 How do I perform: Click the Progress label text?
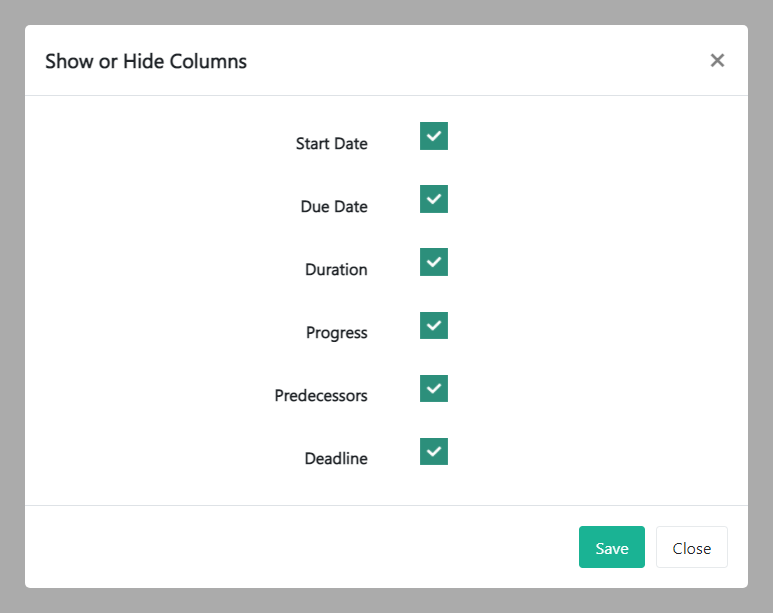pyautogui.click(x=336, y=333)
